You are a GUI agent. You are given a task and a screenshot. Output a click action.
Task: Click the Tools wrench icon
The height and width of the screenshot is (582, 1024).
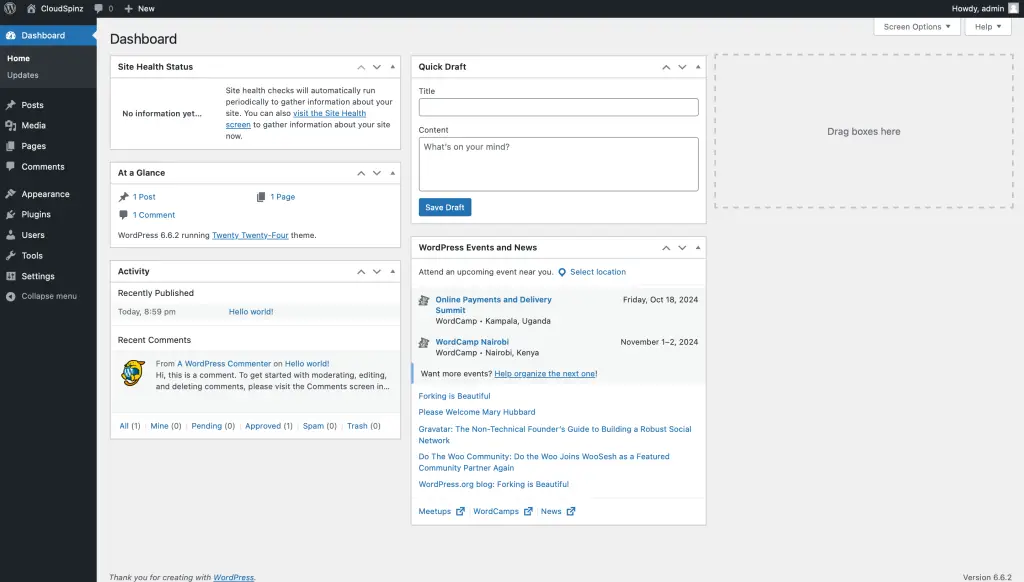click(x=10, y=256)
